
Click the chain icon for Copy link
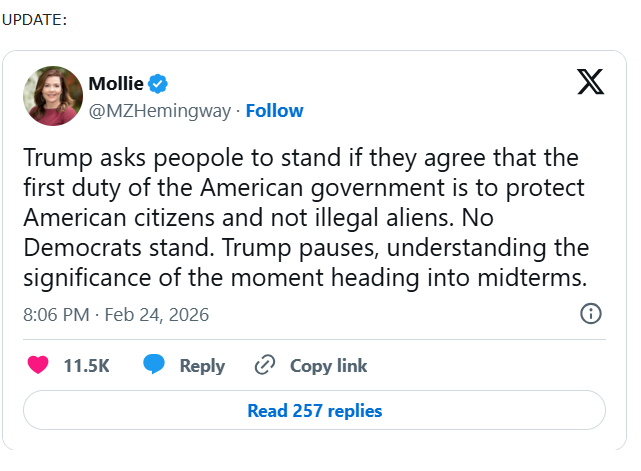[x=265, y=366]
